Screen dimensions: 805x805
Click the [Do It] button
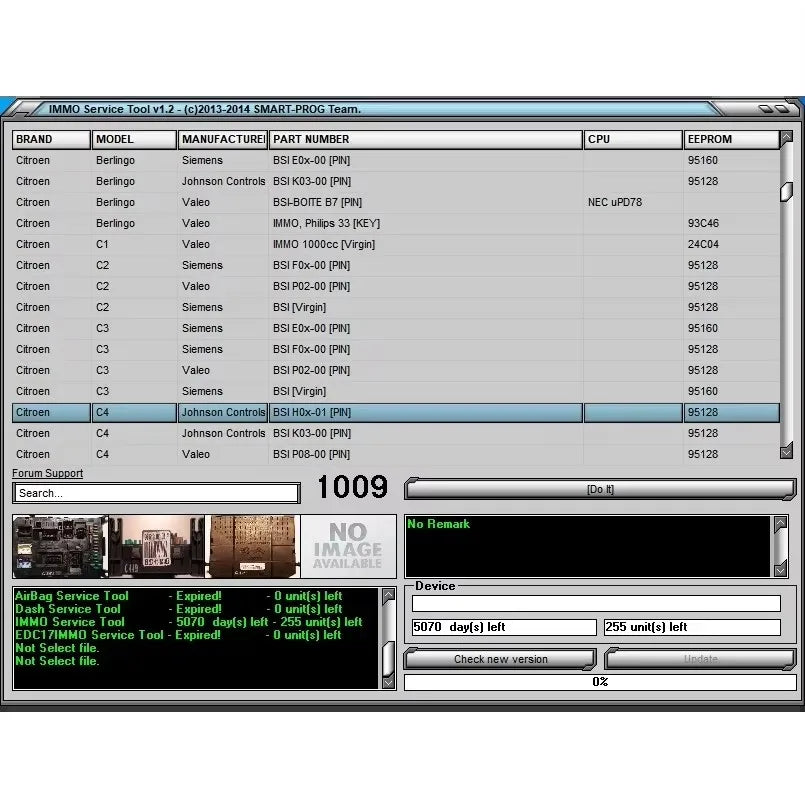click(597, 489)
